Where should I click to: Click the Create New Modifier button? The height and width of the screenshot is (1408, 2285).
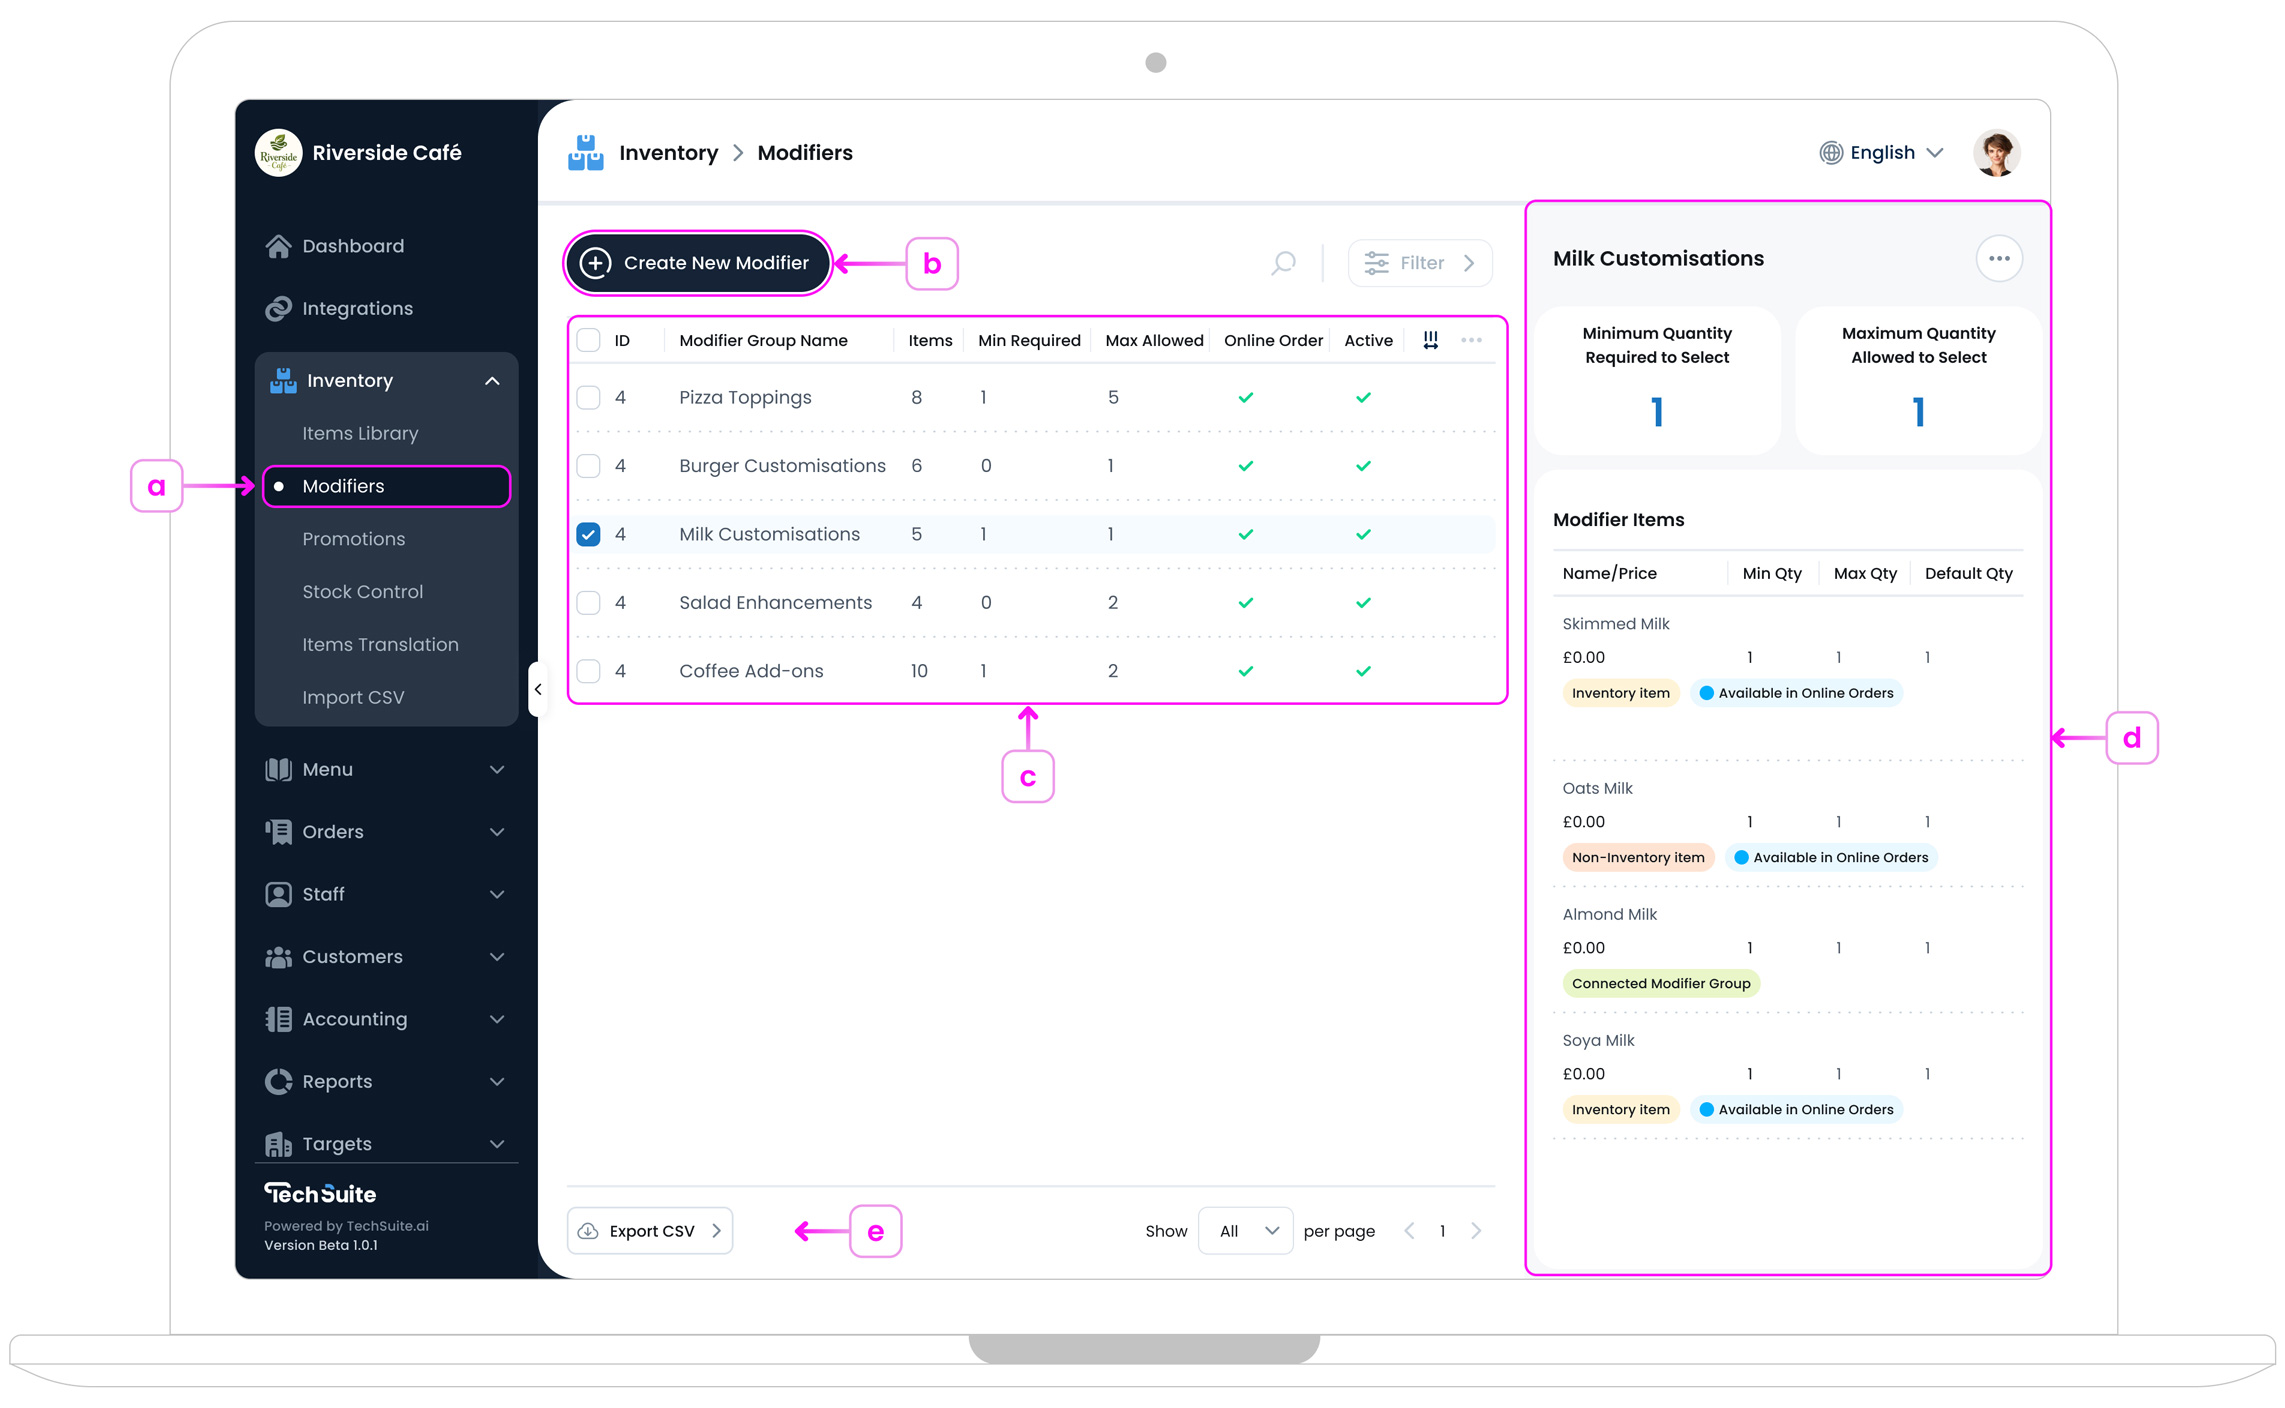pyautogui.click(x=697, y=262)
